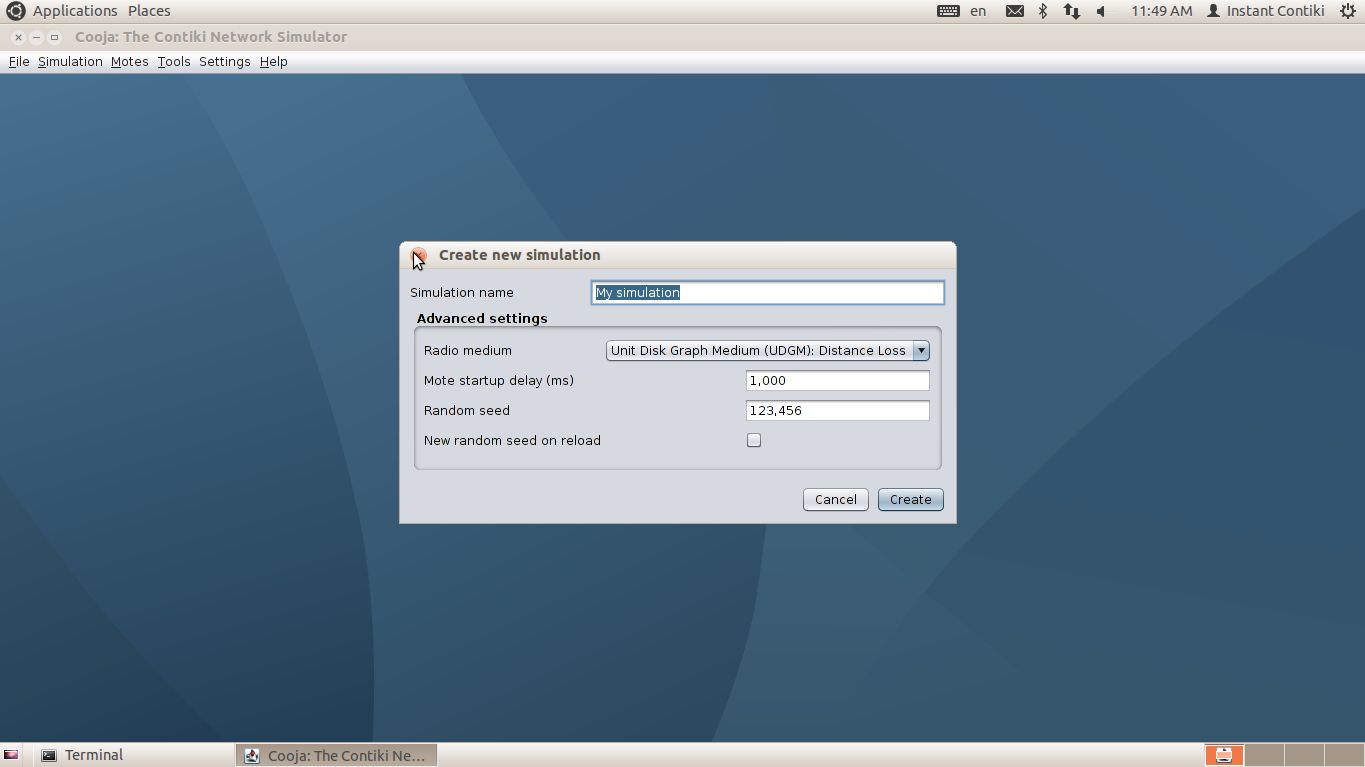The width and height of the screenshot is (1365, 767).
Task: Click the Create button
Action: (910, 500)
